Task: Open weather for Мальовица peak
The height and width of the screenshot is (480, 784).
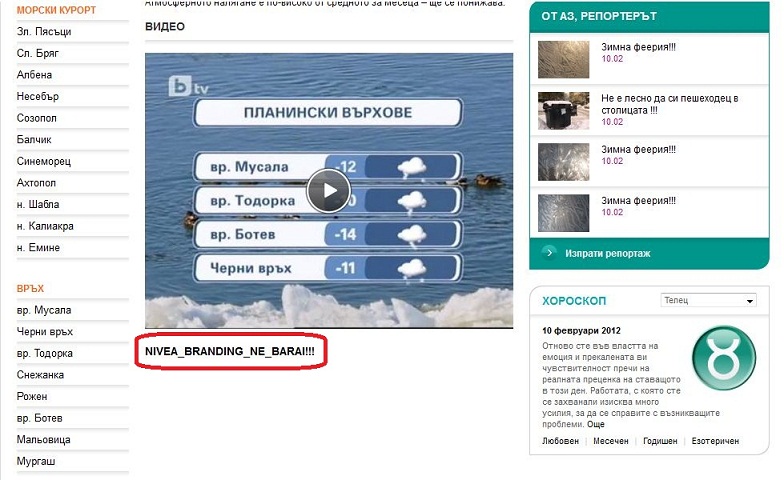Action: tap(45, 440)
